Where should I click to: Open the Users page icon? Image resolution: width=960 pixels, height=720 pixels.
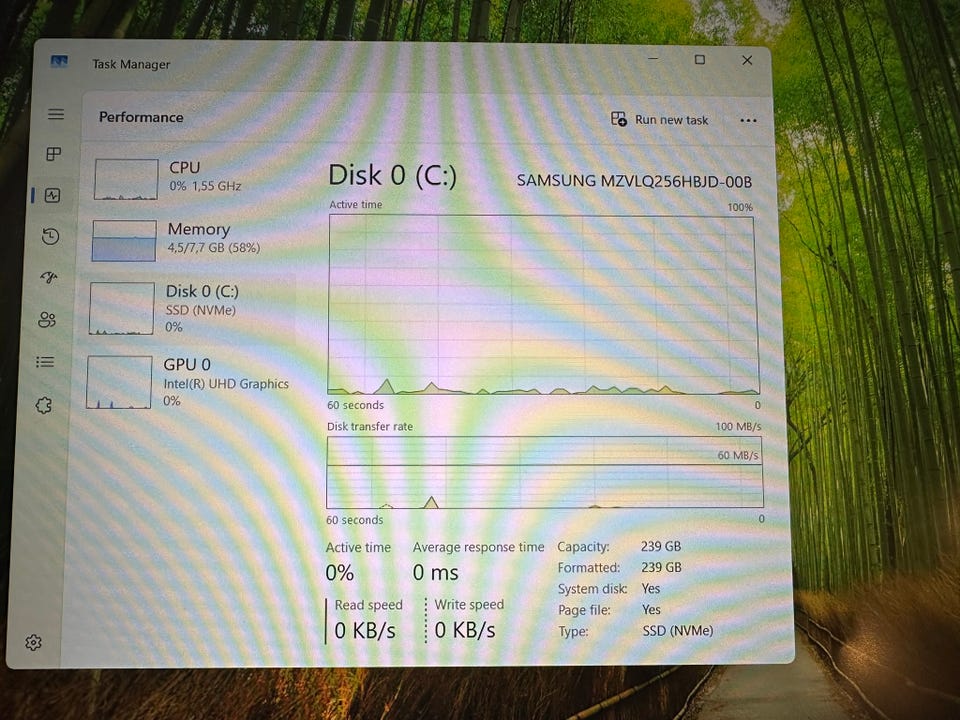47,319
